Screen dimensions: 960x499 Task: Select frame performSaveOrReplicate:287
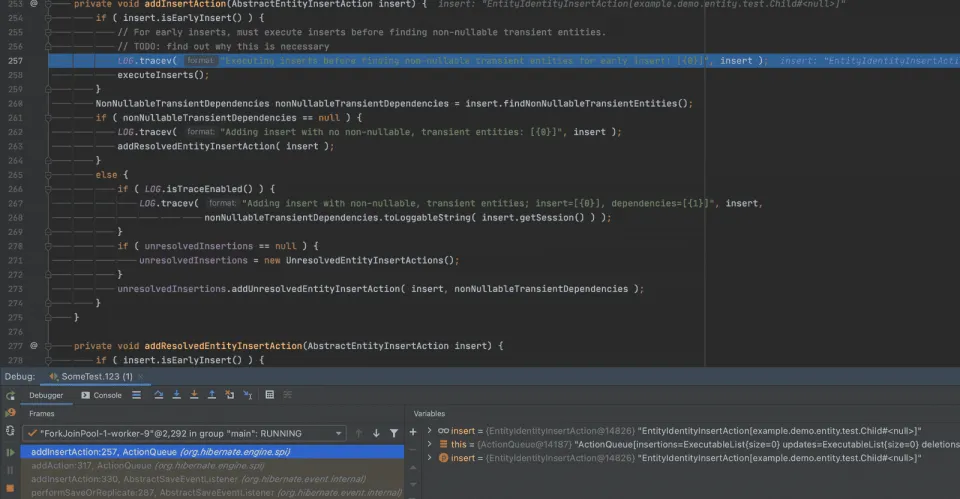coord(212,492)
